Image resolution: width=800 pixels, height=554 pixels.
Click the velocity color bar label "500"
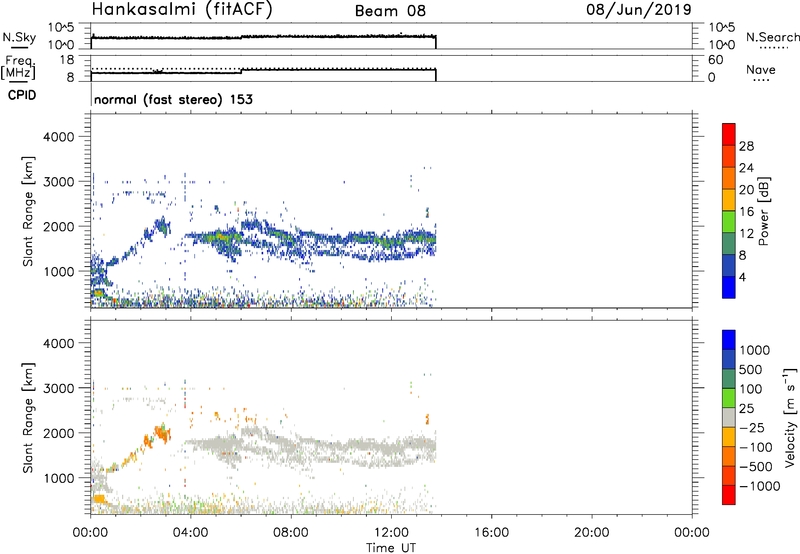750,370
